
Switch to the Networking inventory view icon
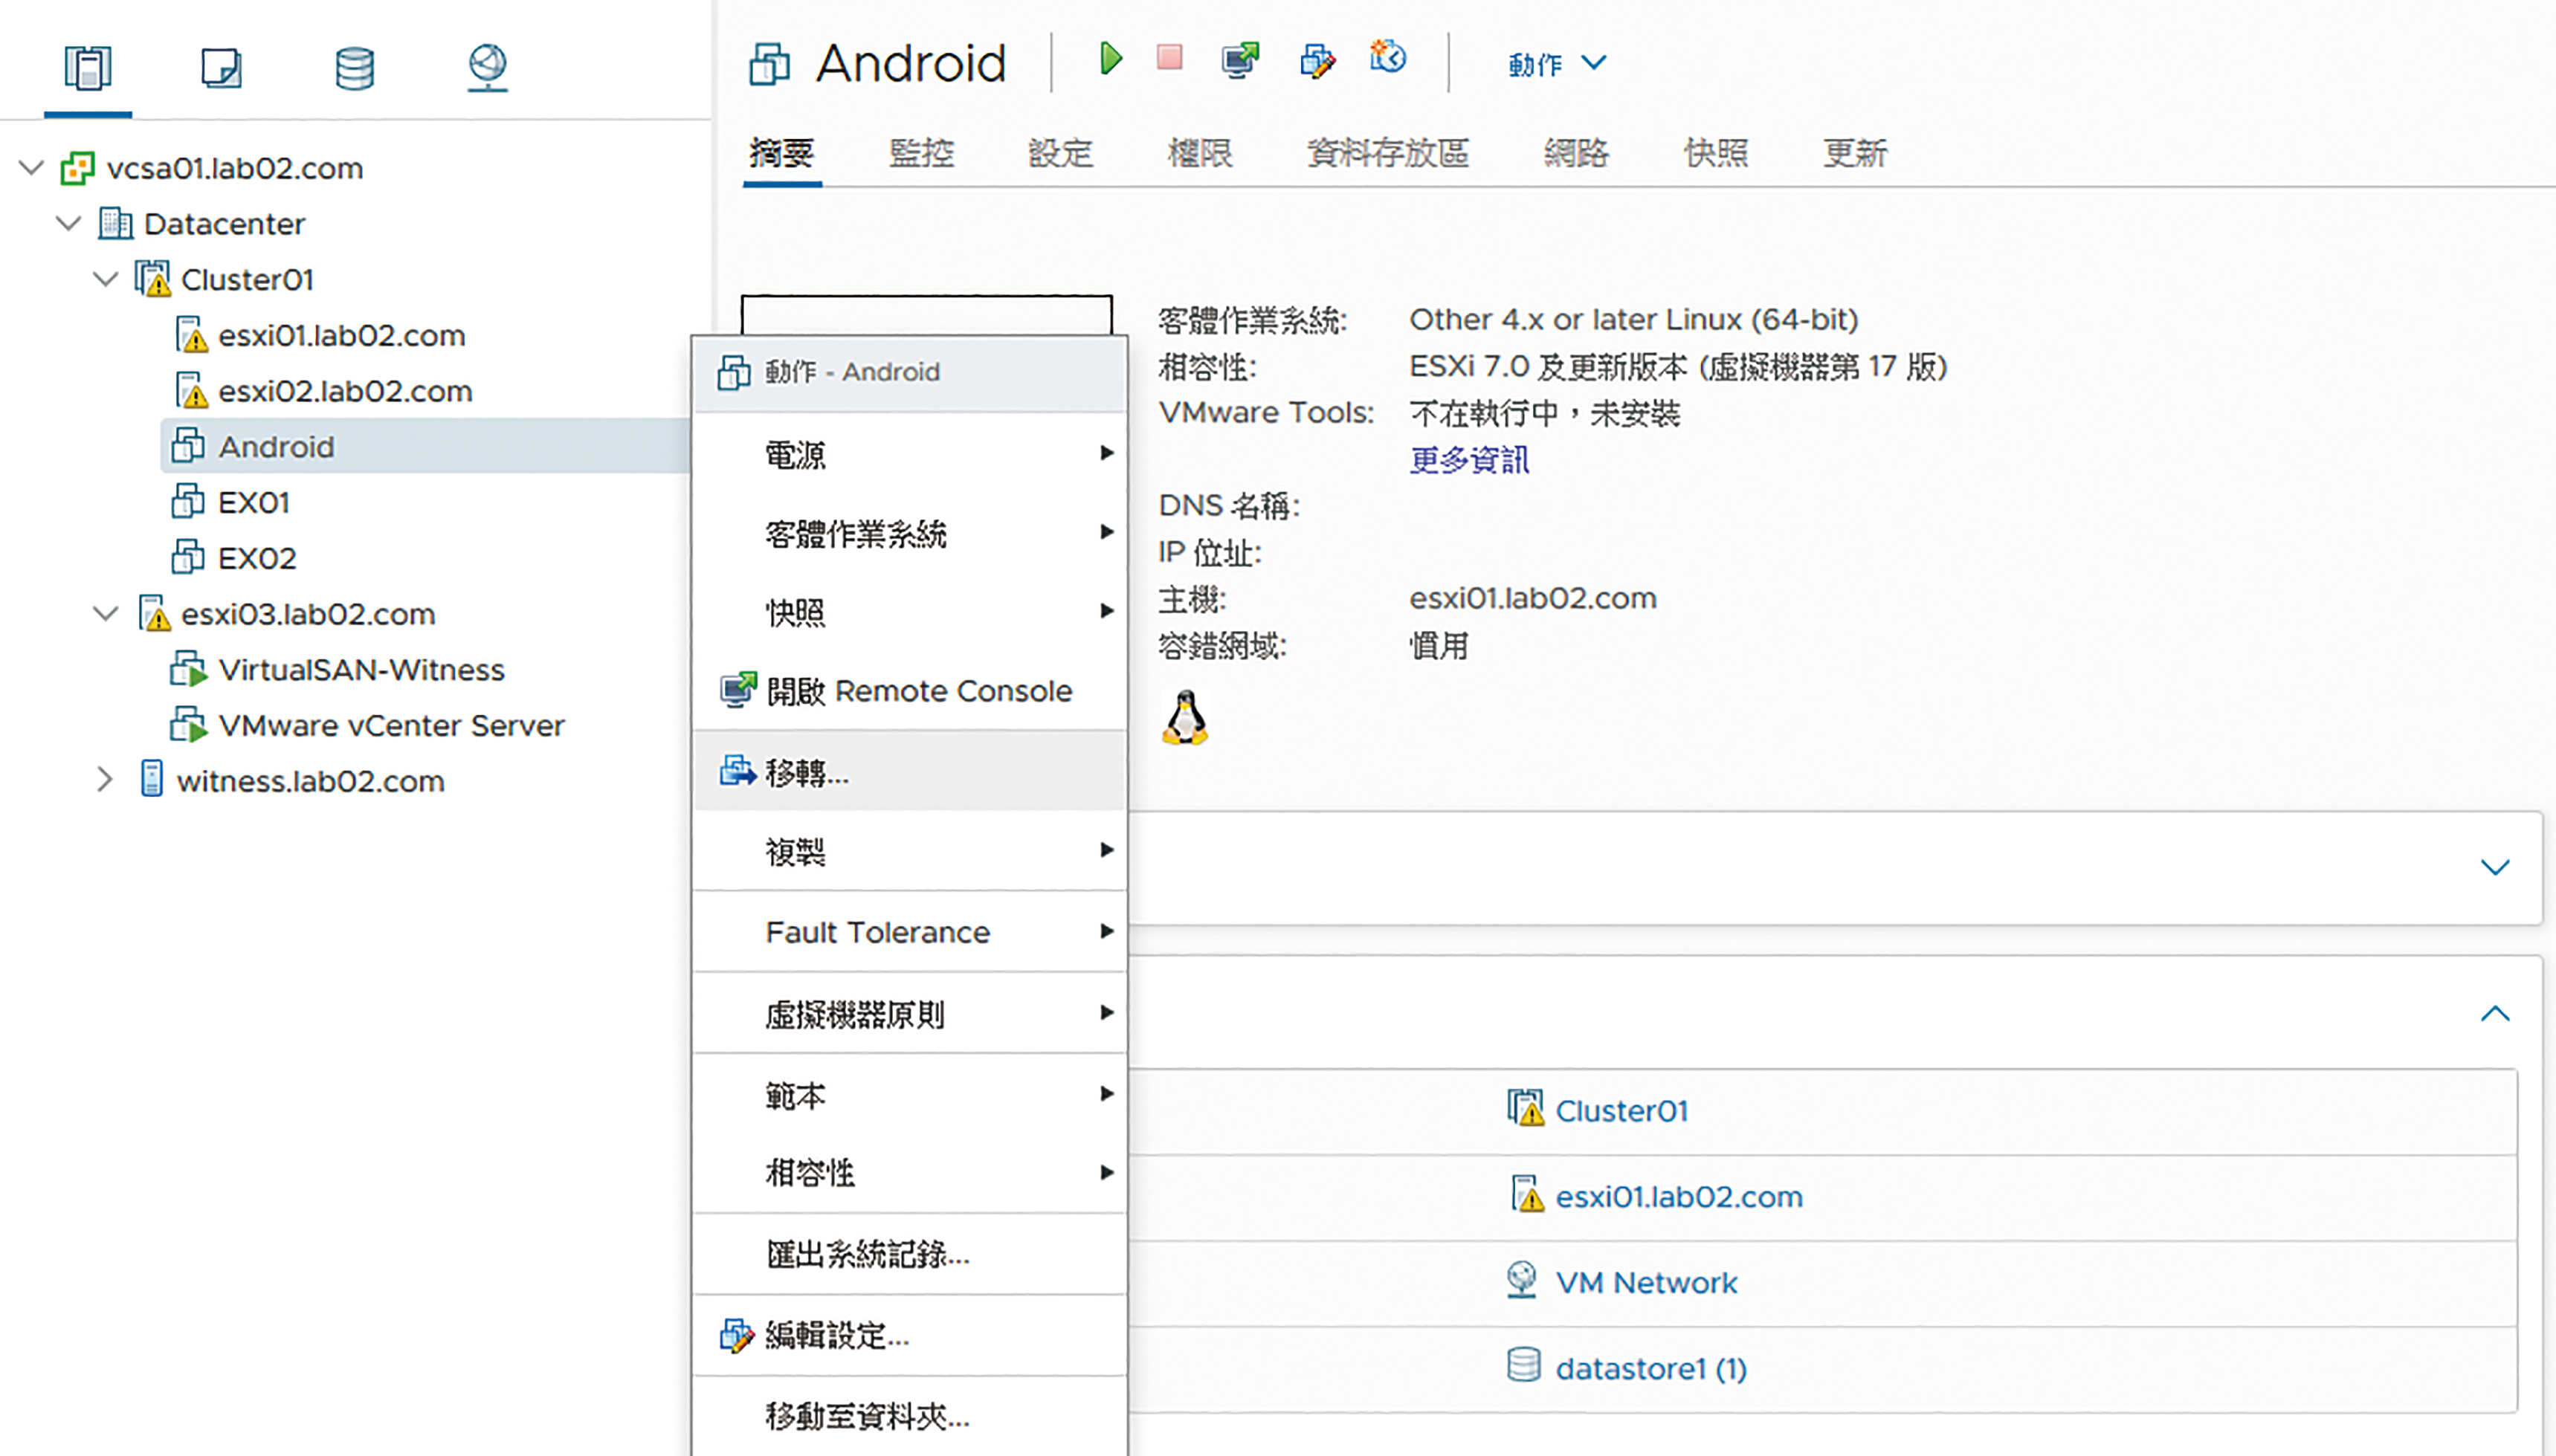pos(488,68)
